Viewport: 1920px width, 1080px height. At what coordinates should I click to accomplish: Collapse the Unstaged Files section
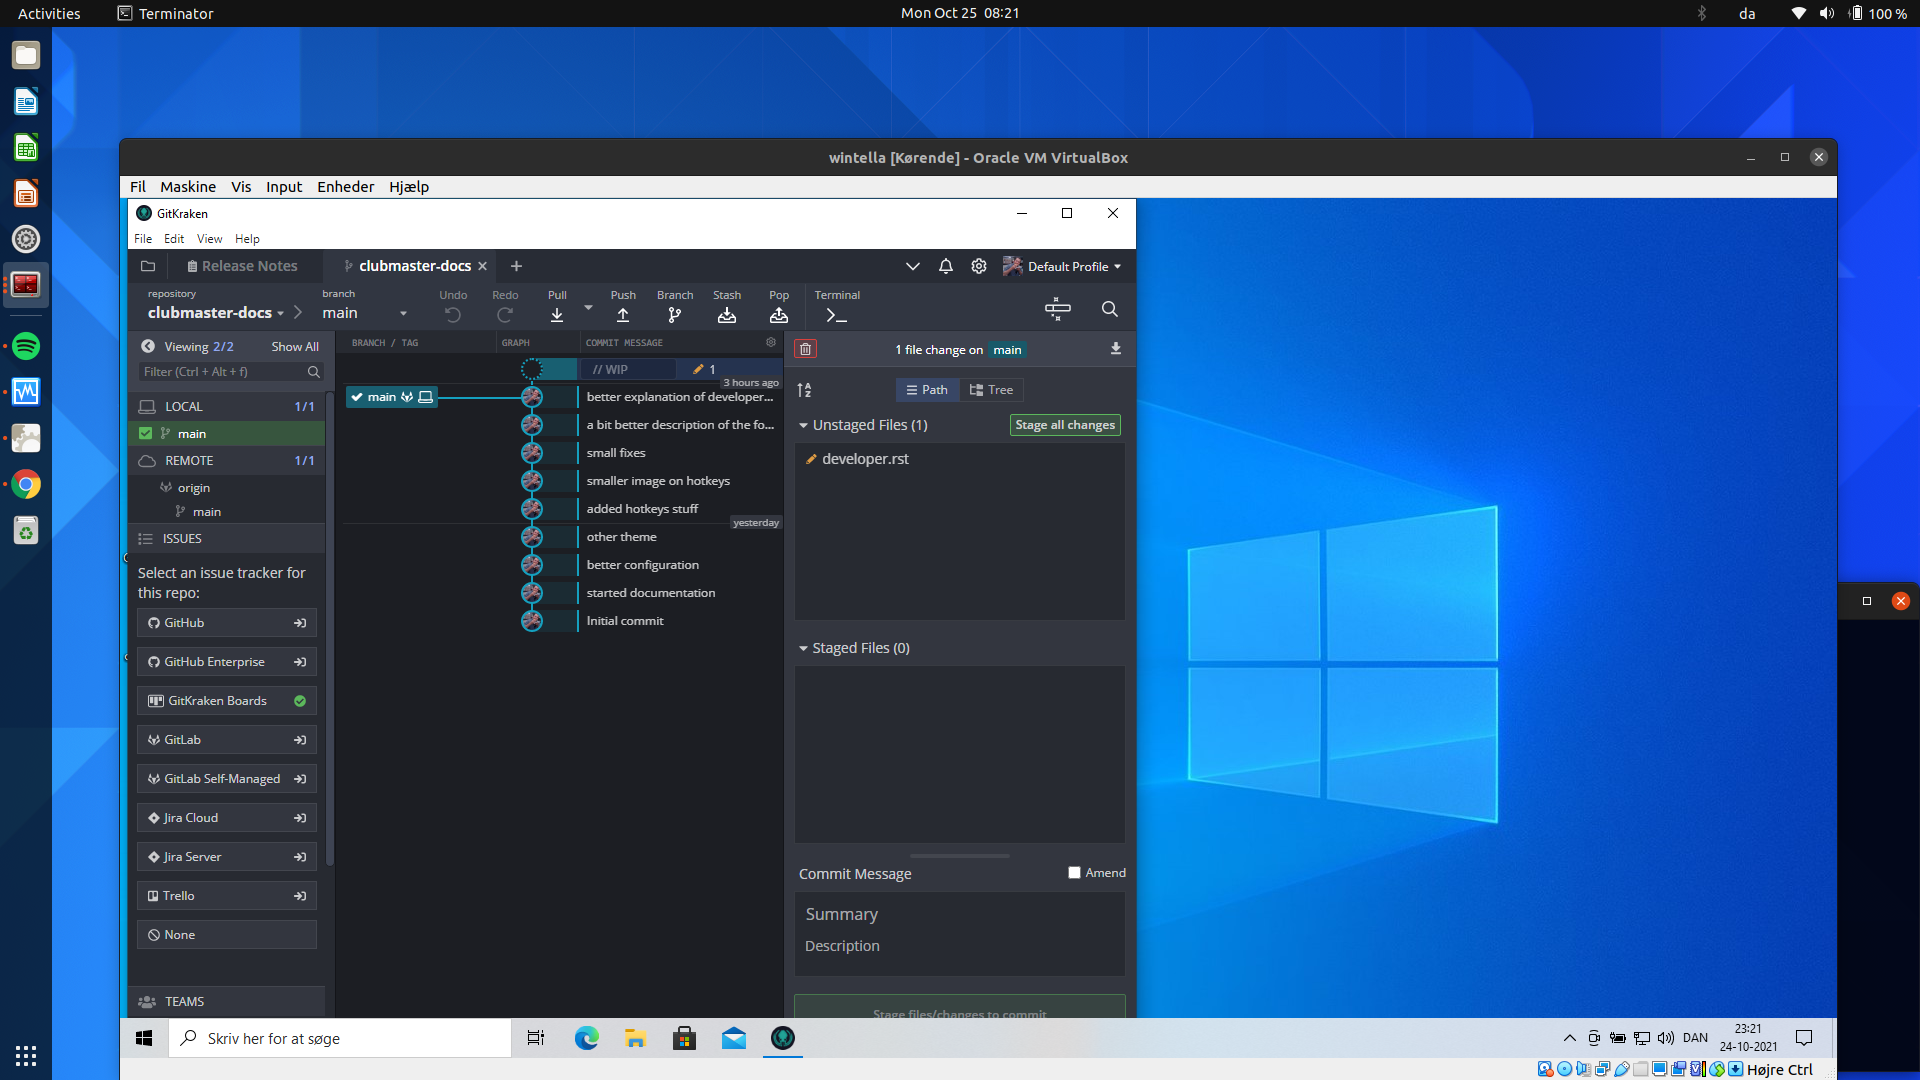803,425
